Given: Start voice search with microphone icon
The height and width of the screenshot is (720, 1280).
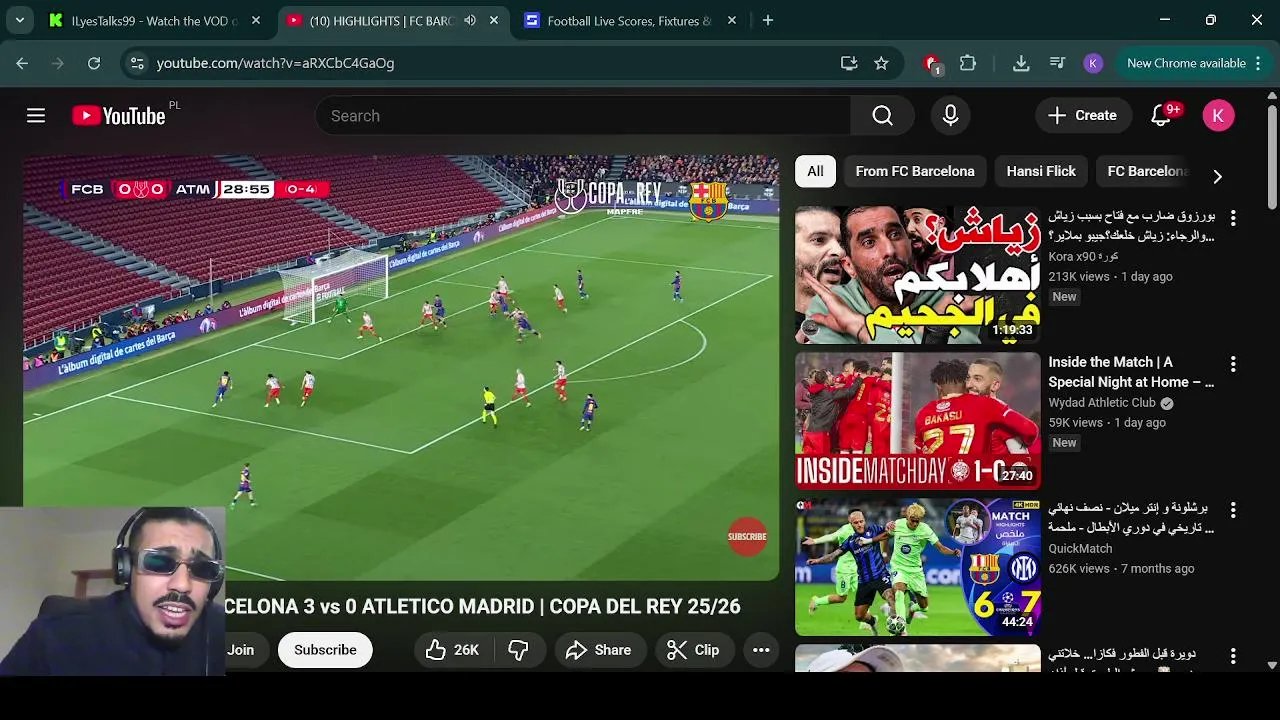Looking at the screenshot, I should point(950,116).
